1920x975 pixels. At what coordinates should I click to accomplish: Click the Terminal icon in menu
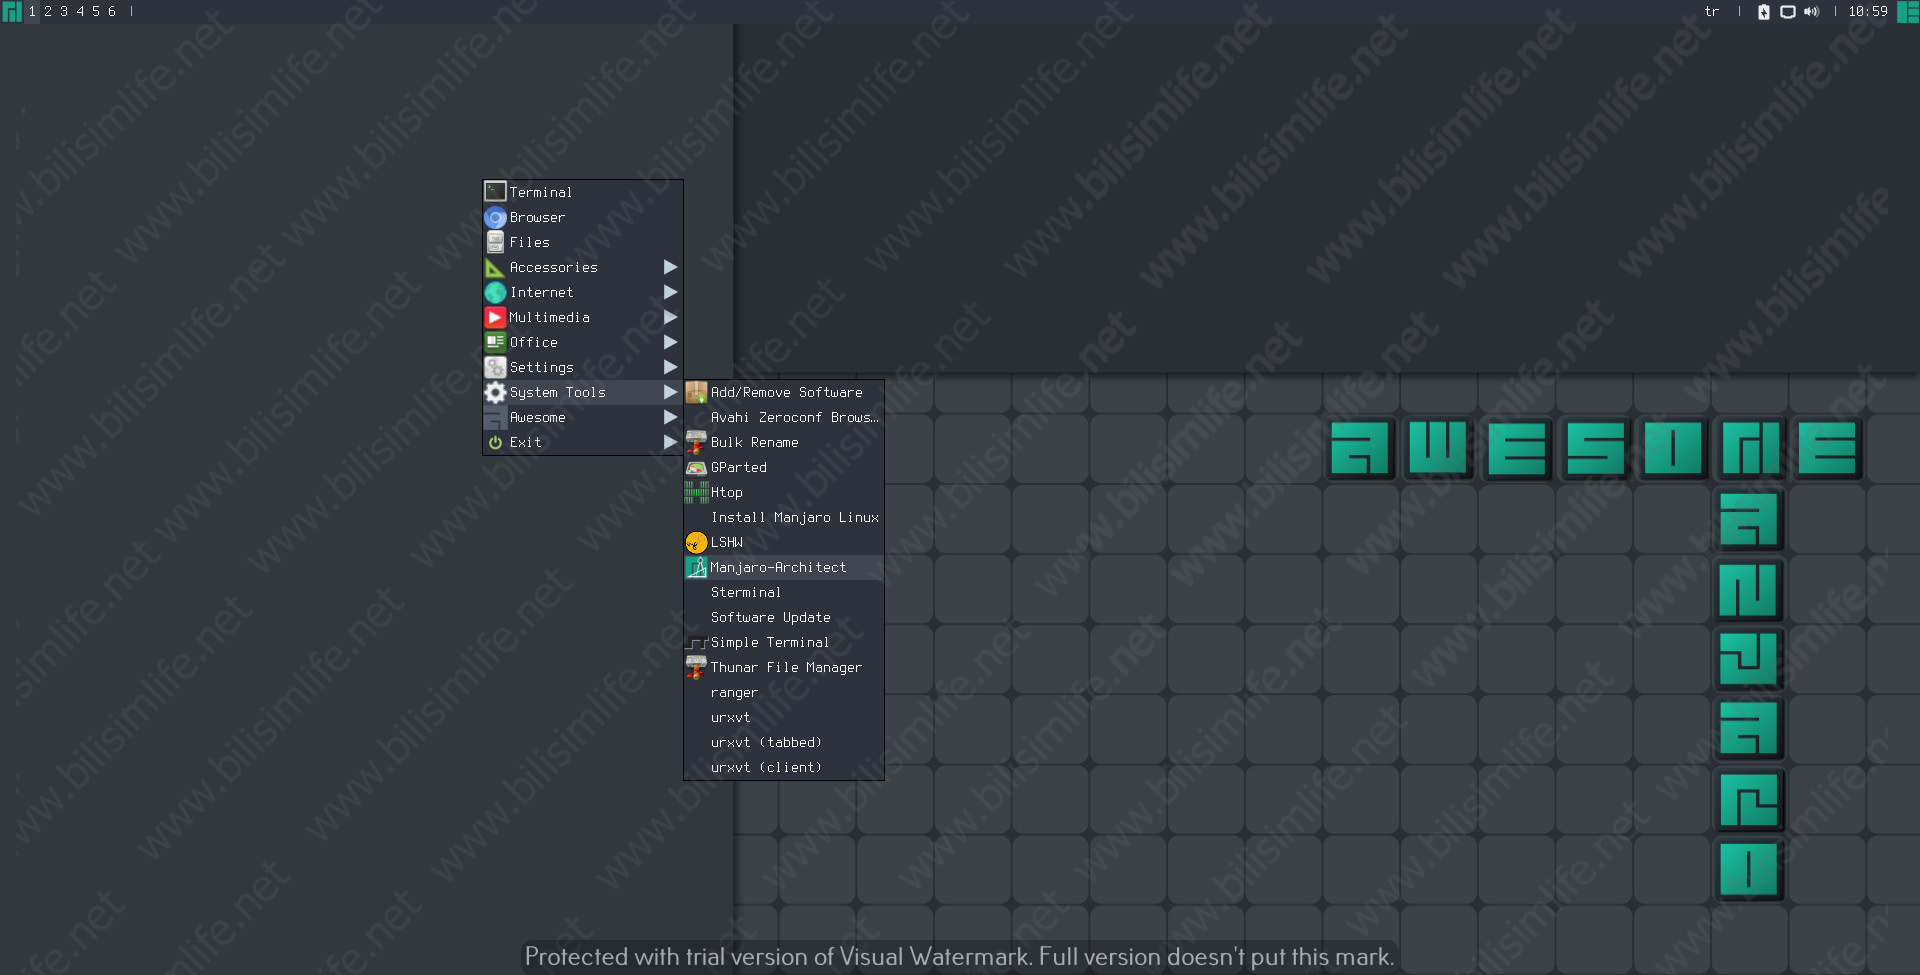495,192
